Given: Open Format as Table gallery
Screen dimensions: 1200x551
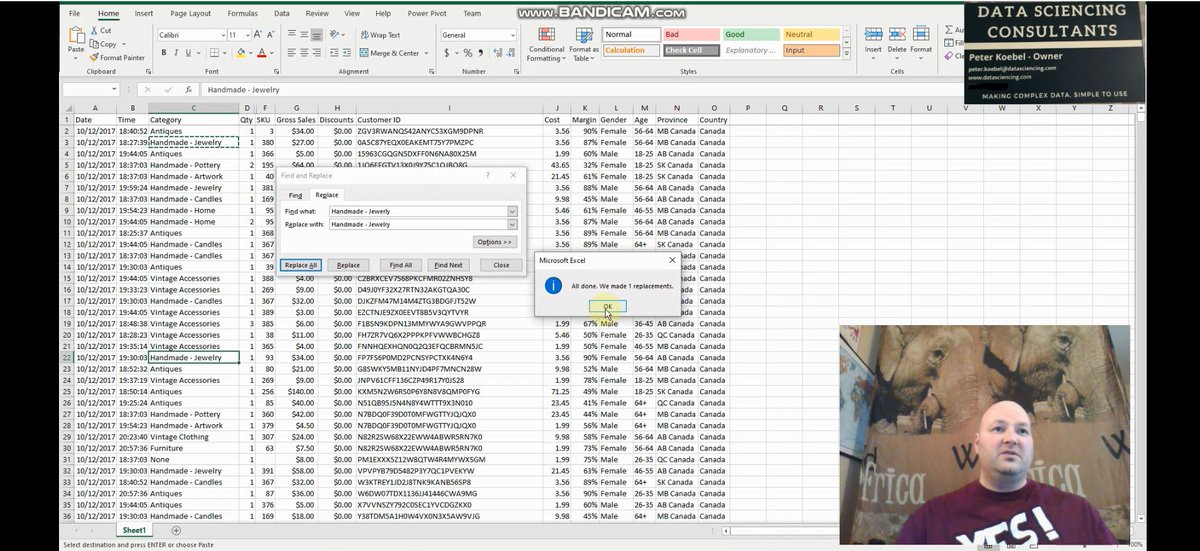Looking at the screenshot, I should point(583,44).
